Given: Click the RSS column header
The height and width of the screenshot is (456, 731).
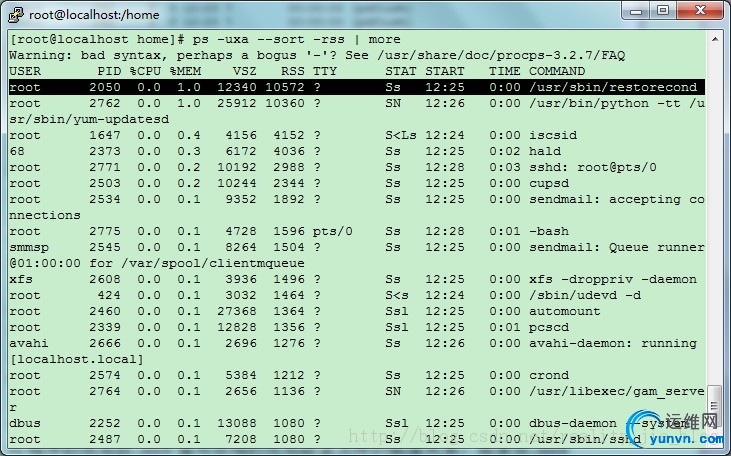Looking at the screenshot, I should click(x=292, y=71).
